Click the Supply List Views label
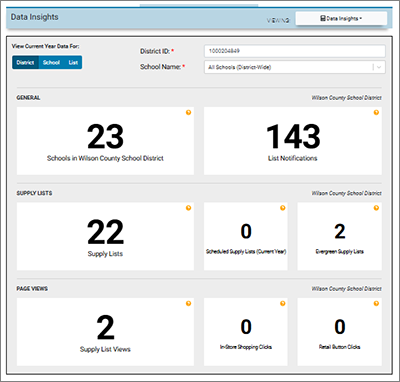 point(105,349)
